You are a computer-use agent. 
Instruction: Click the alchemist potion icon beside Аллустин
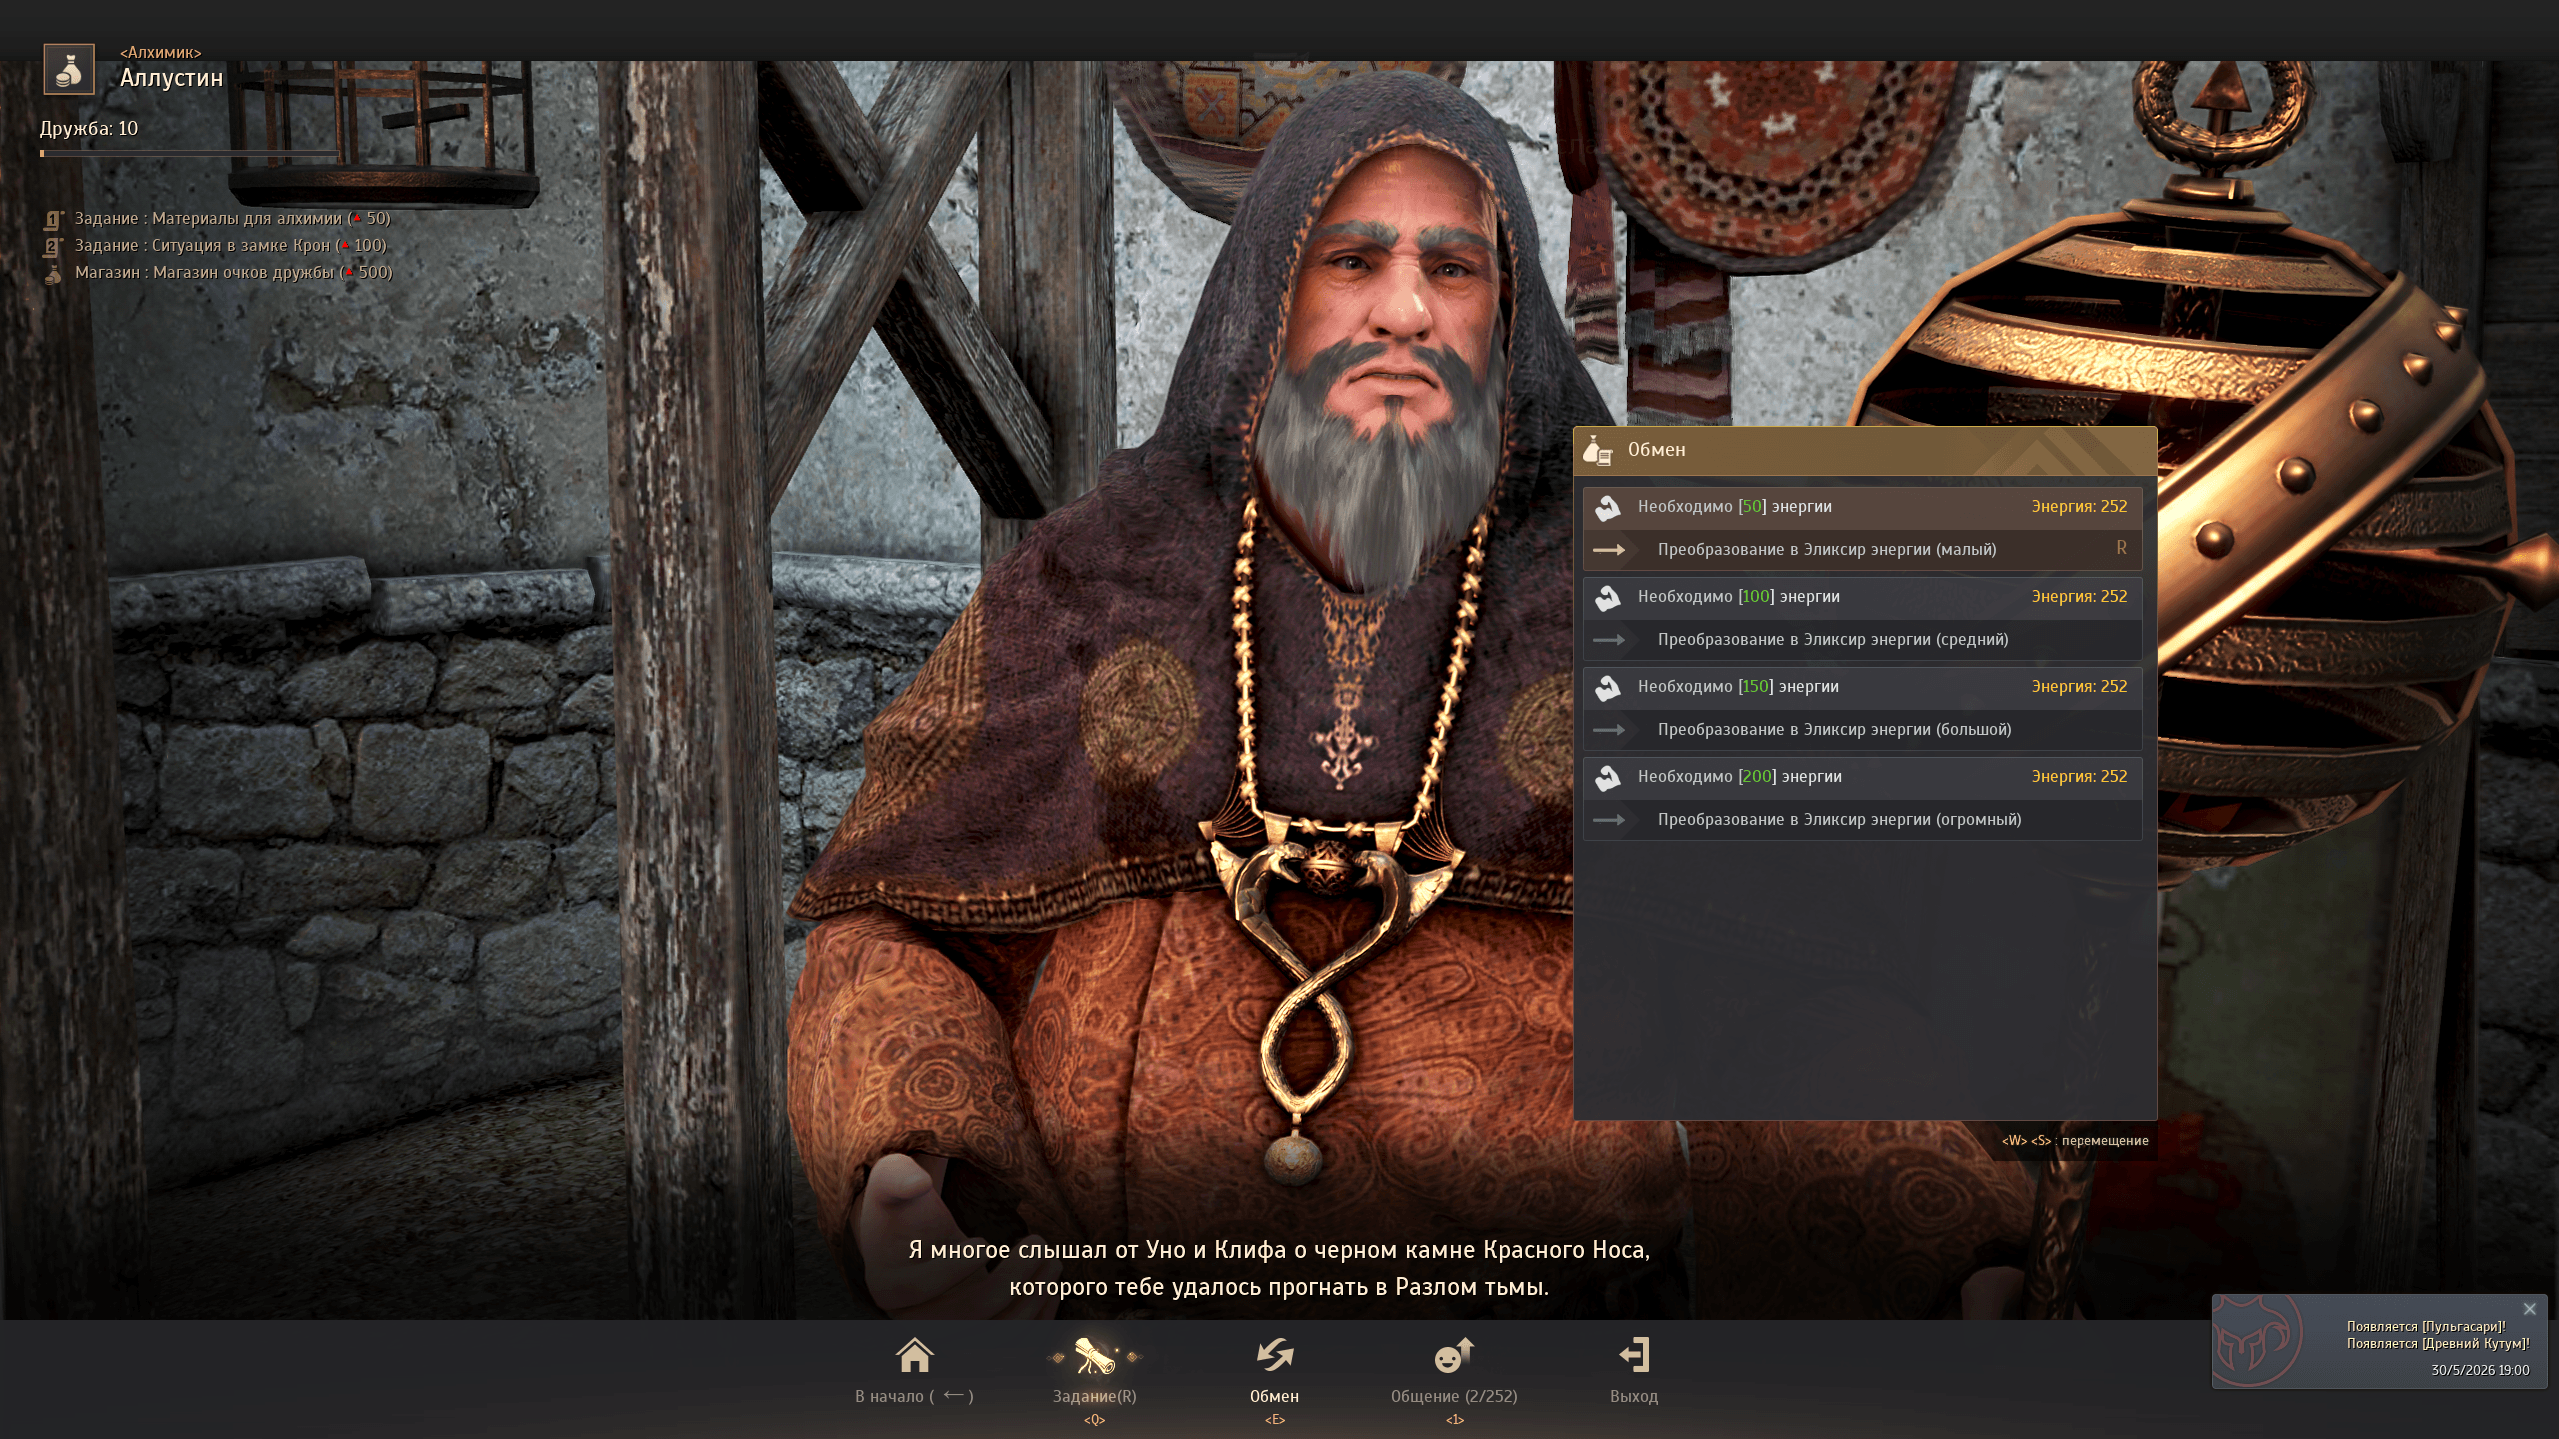coord(69,69)
